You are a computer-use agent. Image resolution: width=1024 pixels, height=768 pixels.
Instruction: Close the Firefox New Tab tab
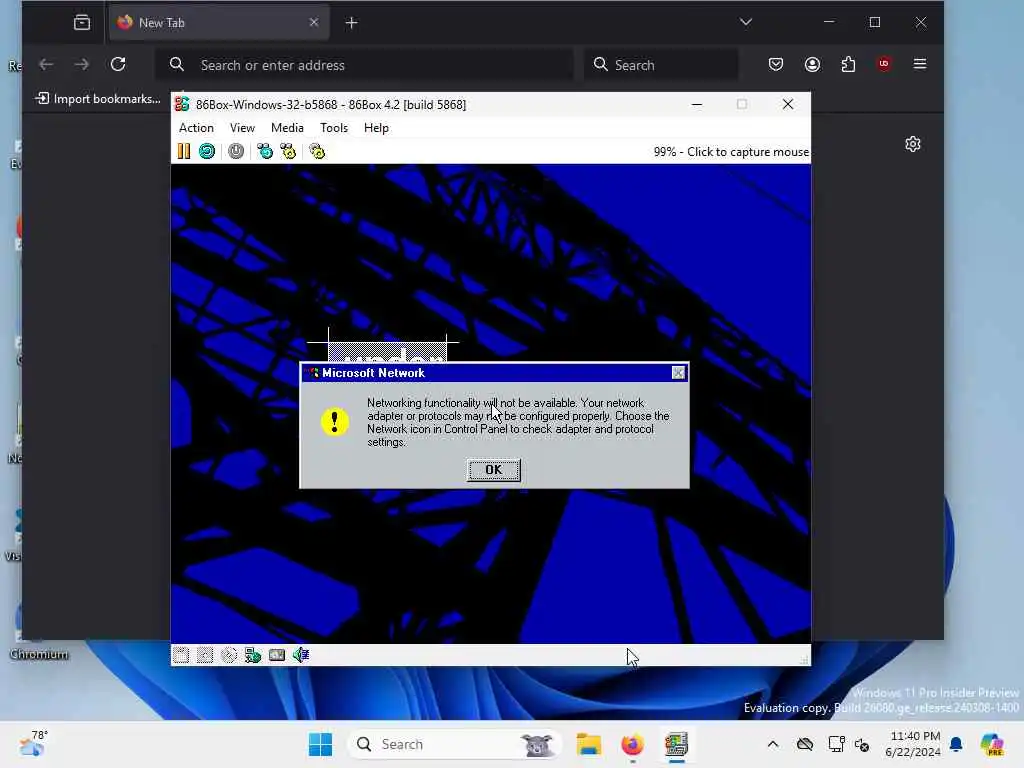[313, 23]
